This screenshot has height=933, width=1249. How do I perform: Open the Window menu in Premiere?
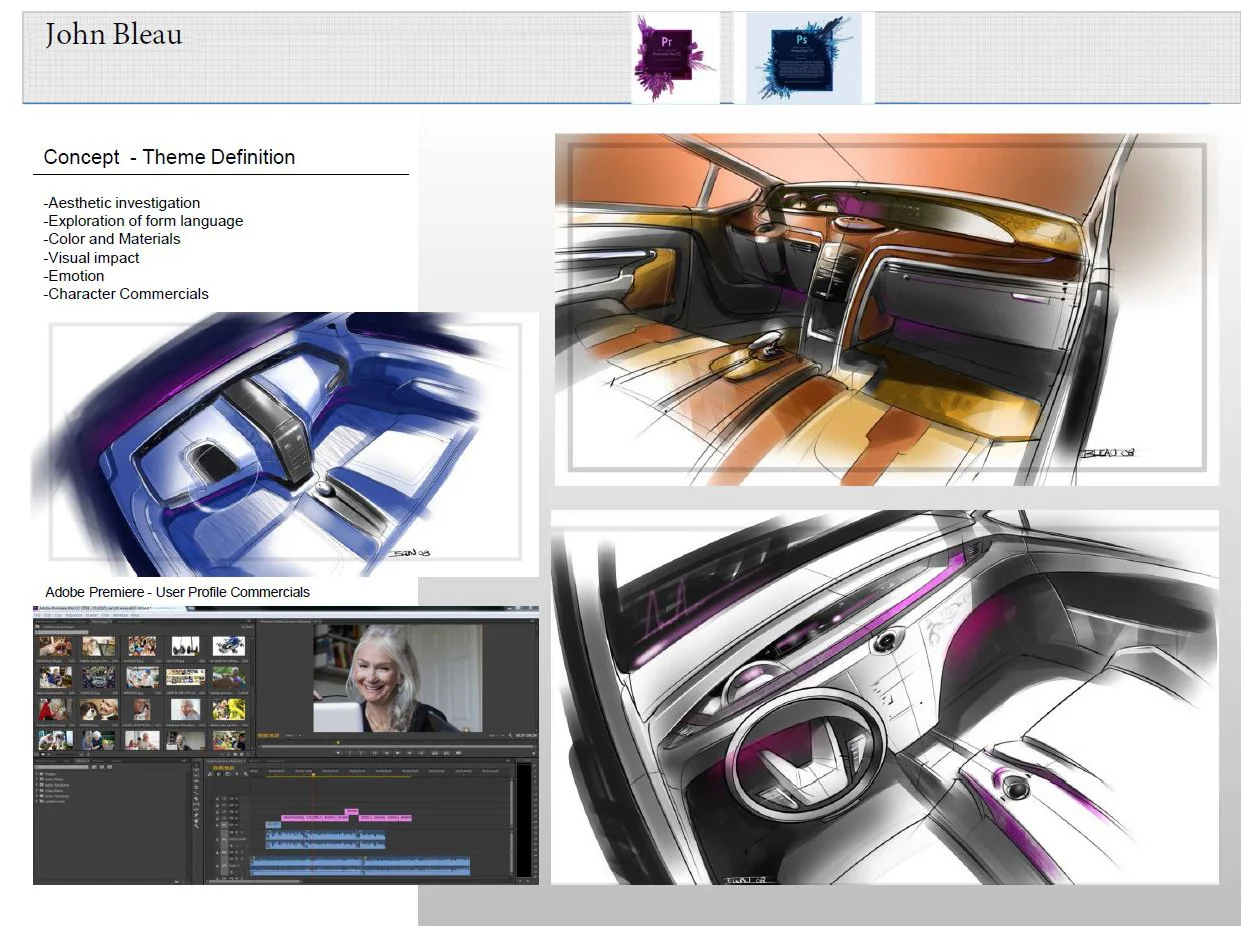[120, 615]
